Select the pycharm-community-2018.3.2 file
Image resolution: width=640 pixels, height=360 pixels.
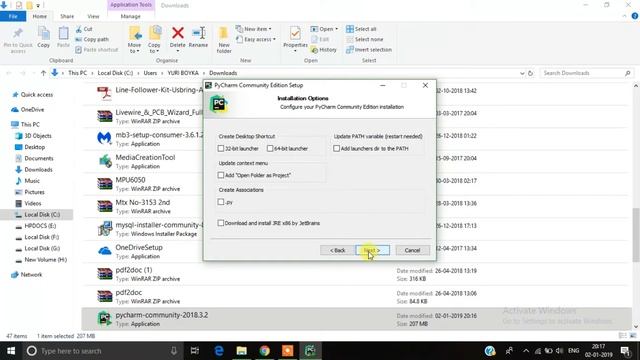point(356,319)
